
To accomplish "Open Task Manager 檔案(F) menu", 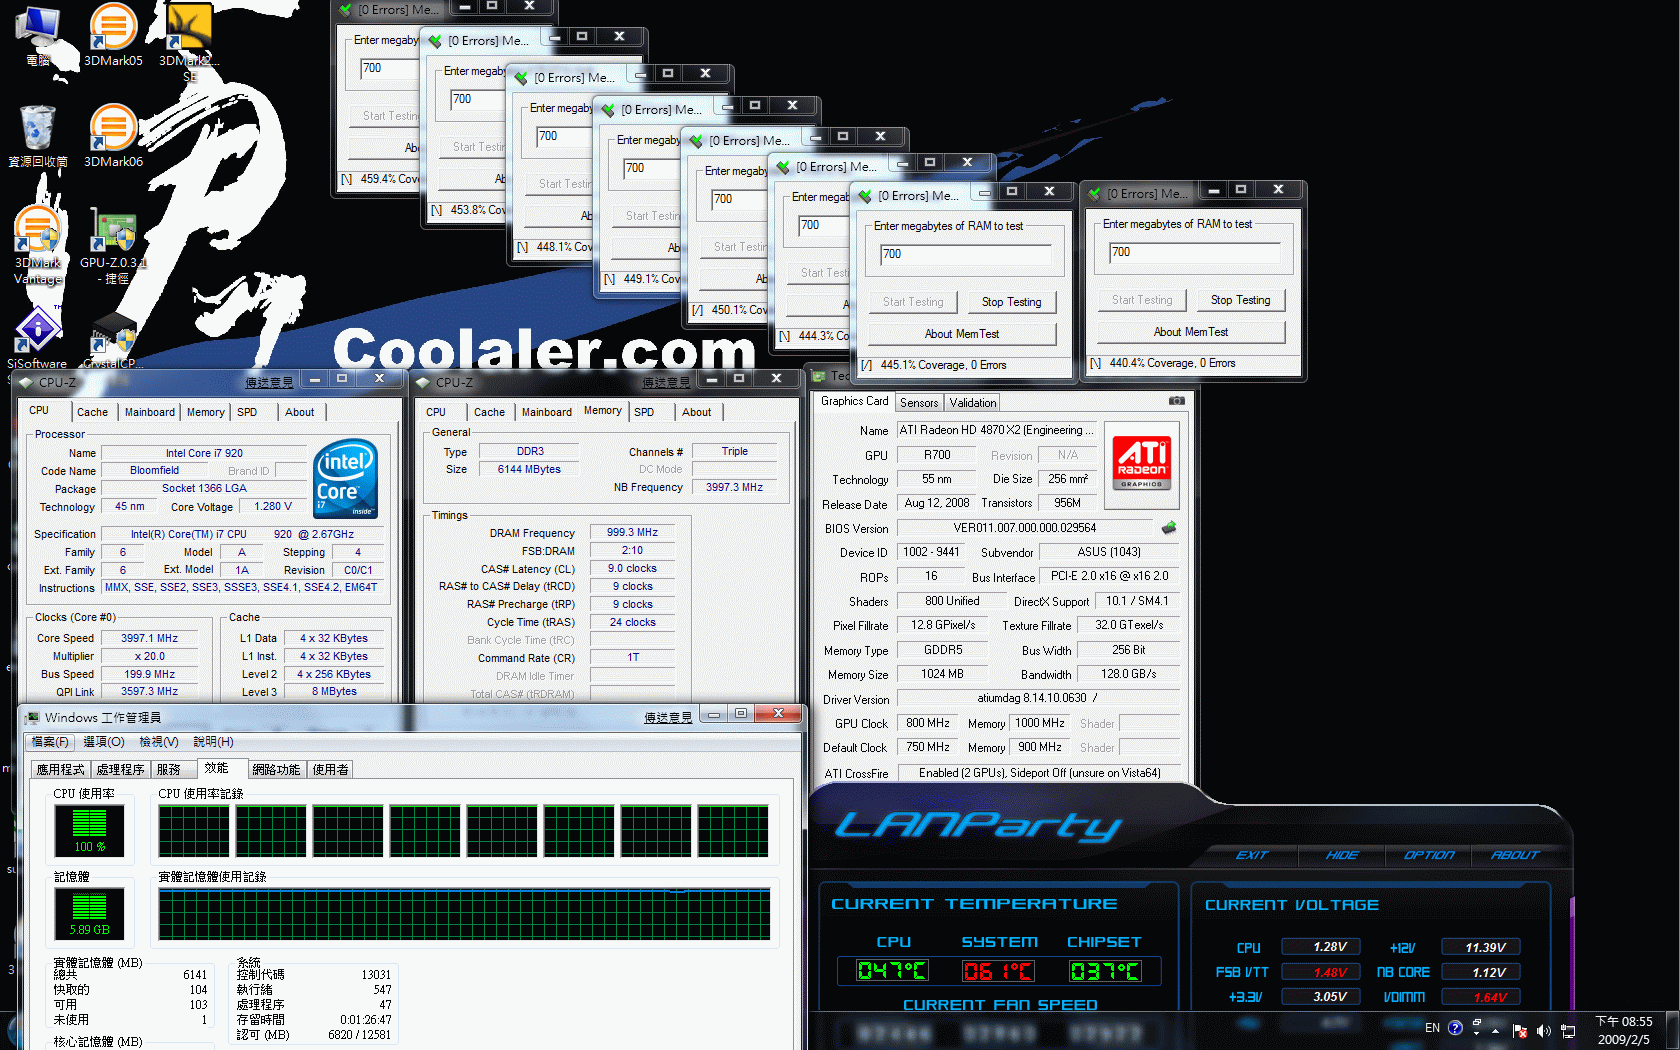I will pos(50,742).
